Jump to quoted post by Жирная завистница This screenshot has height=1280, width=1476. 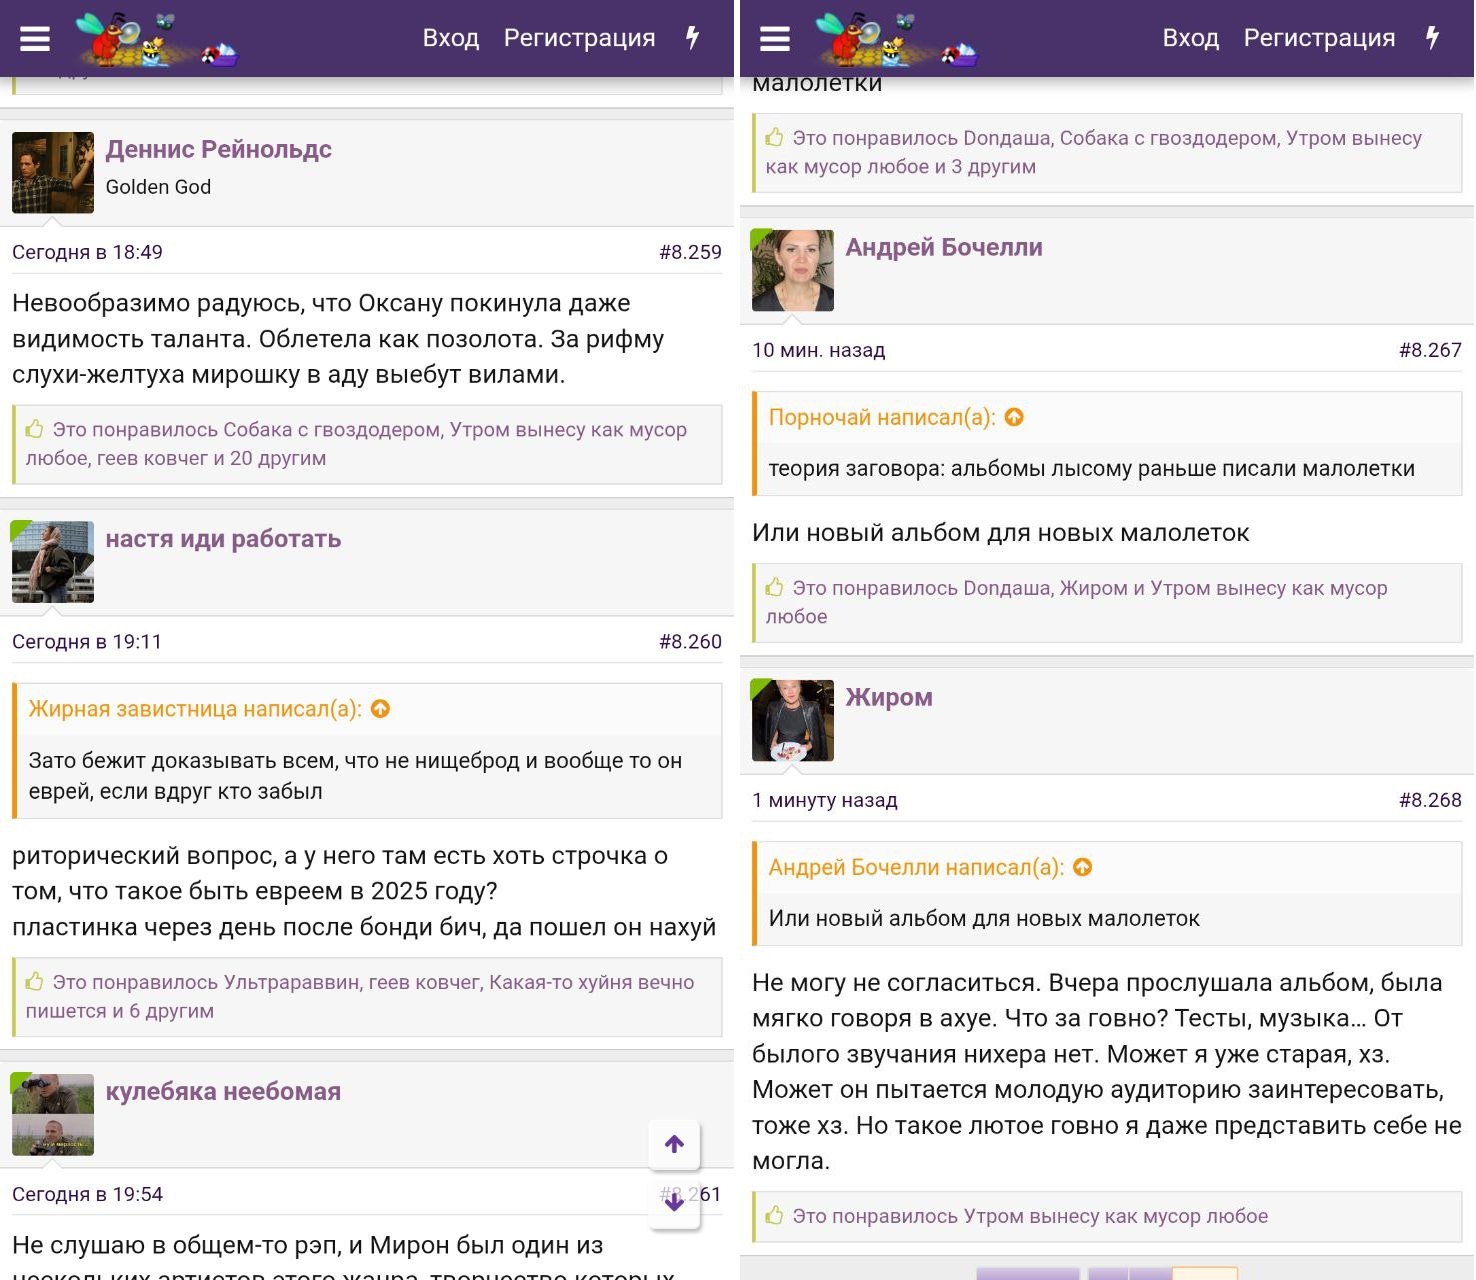pyautogui.click(x=380, y=709)
